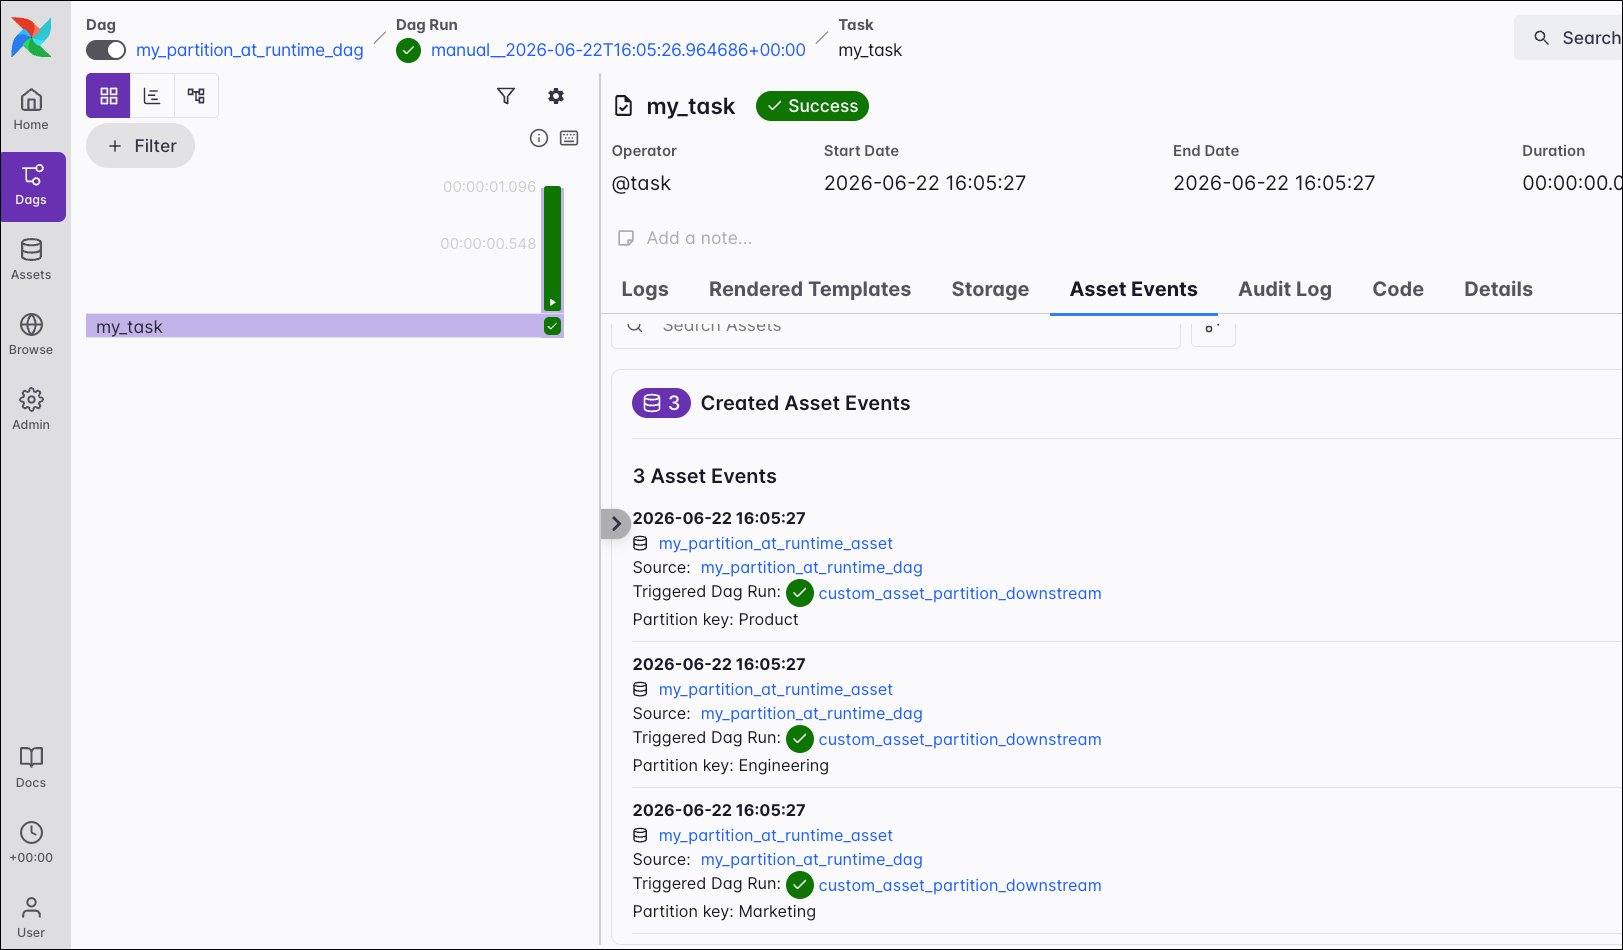
Task: Change timezone via the +00:00 clock
Action: (x=31, y=843)
